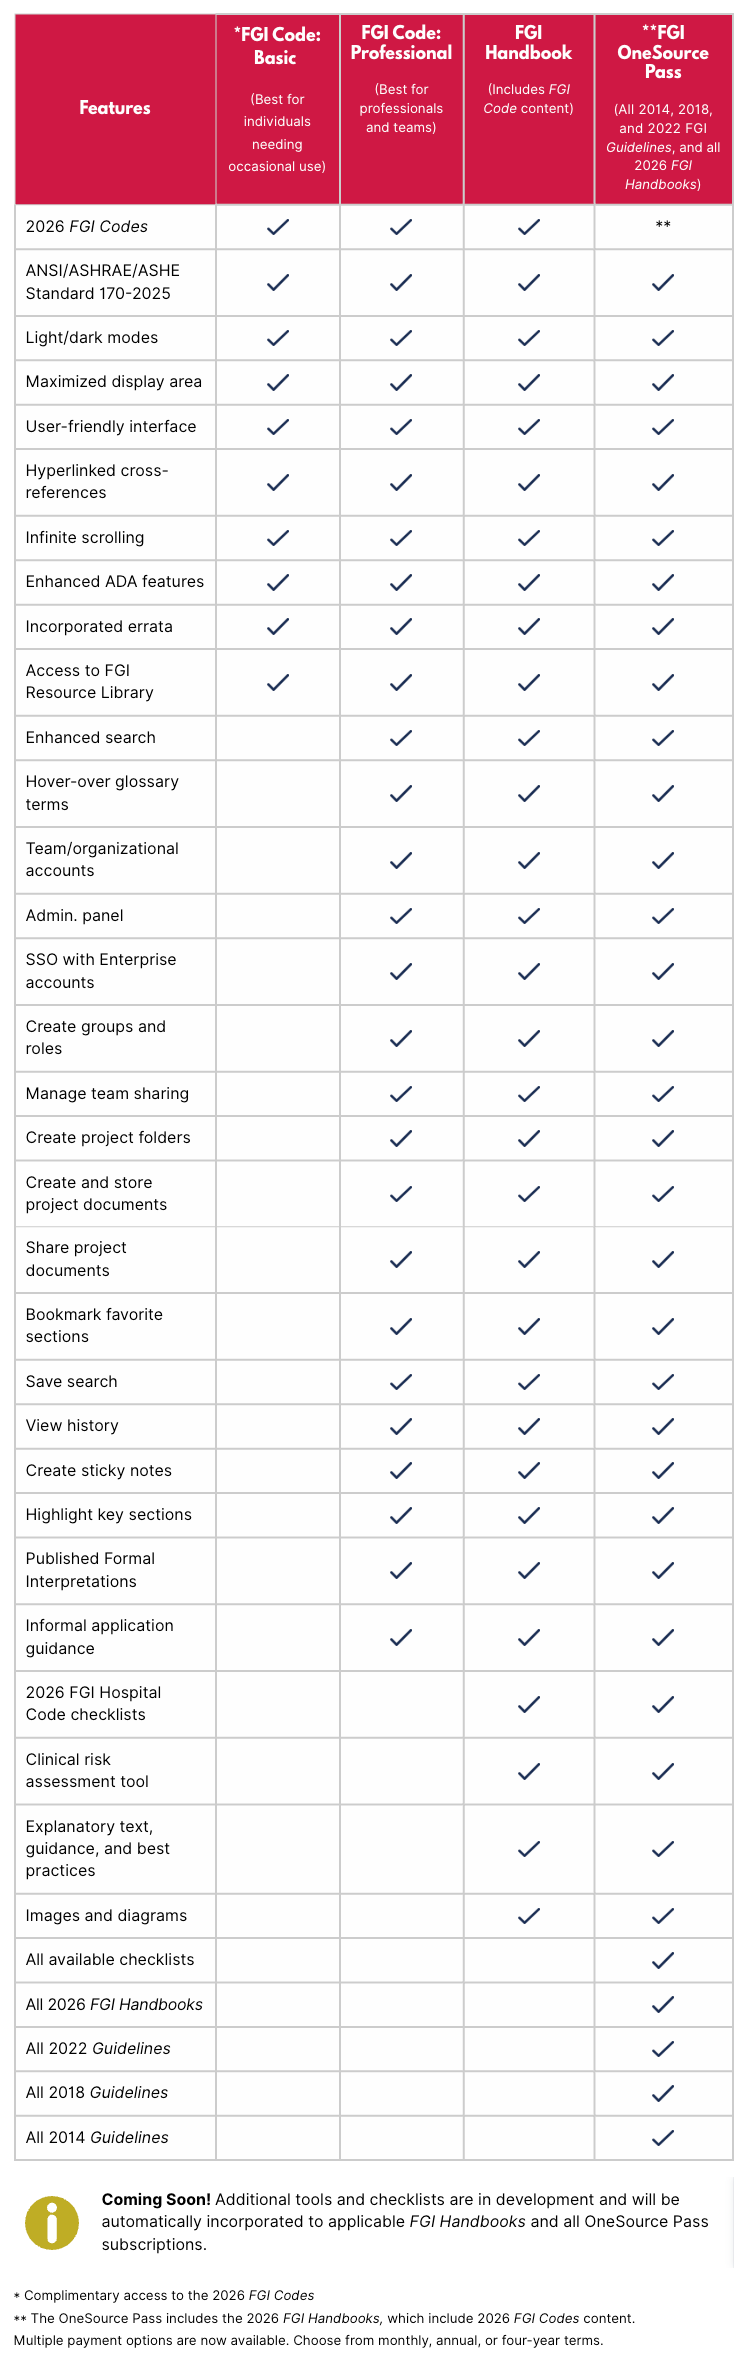Click Professional checkmark for Informal application guidance

coord(401,1637)
